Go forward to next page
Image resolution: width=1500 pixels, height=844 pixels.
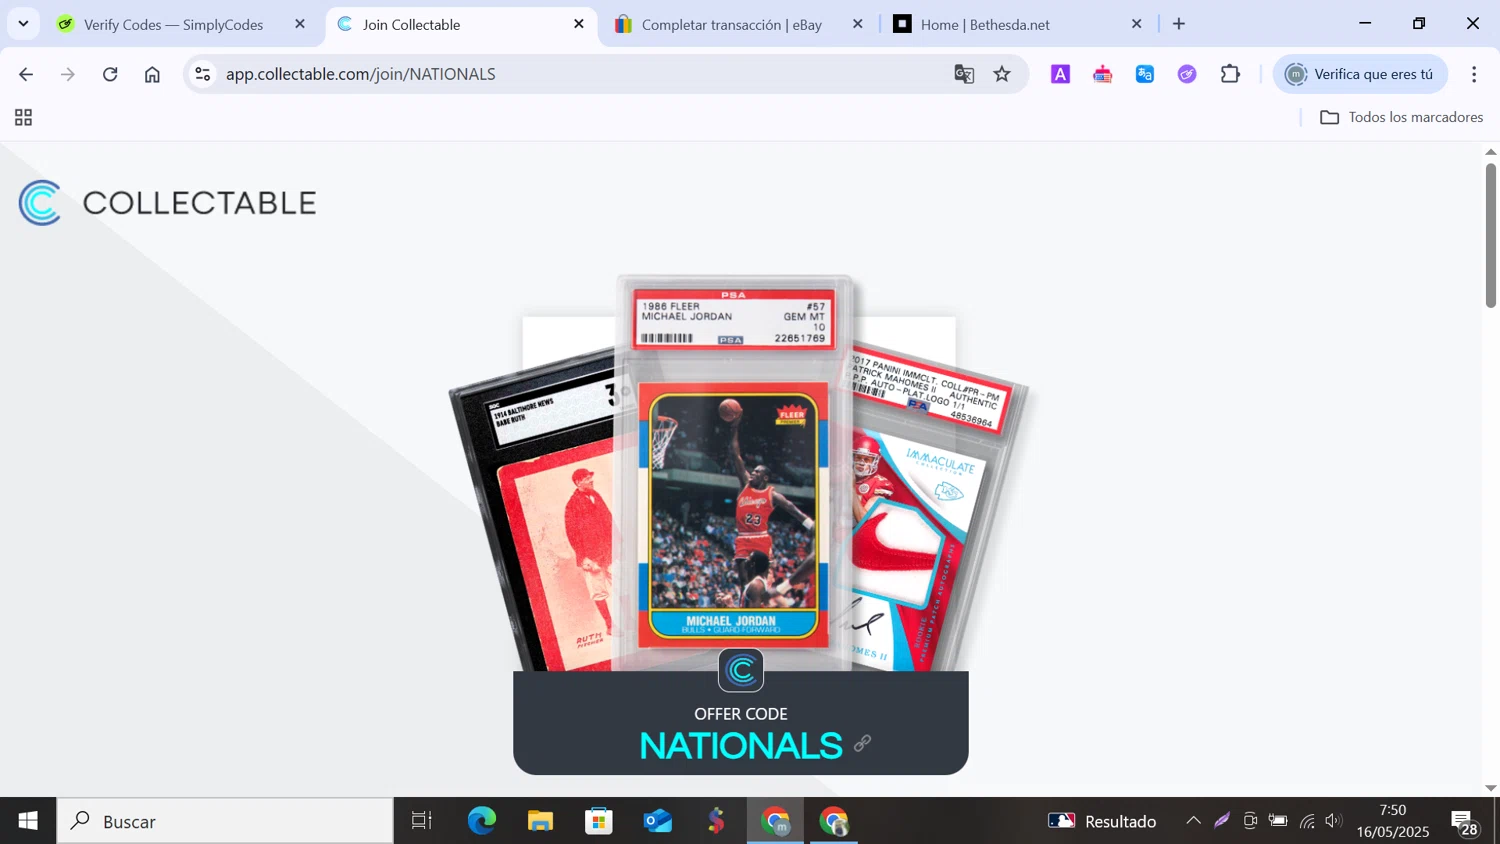coord(68,74)
